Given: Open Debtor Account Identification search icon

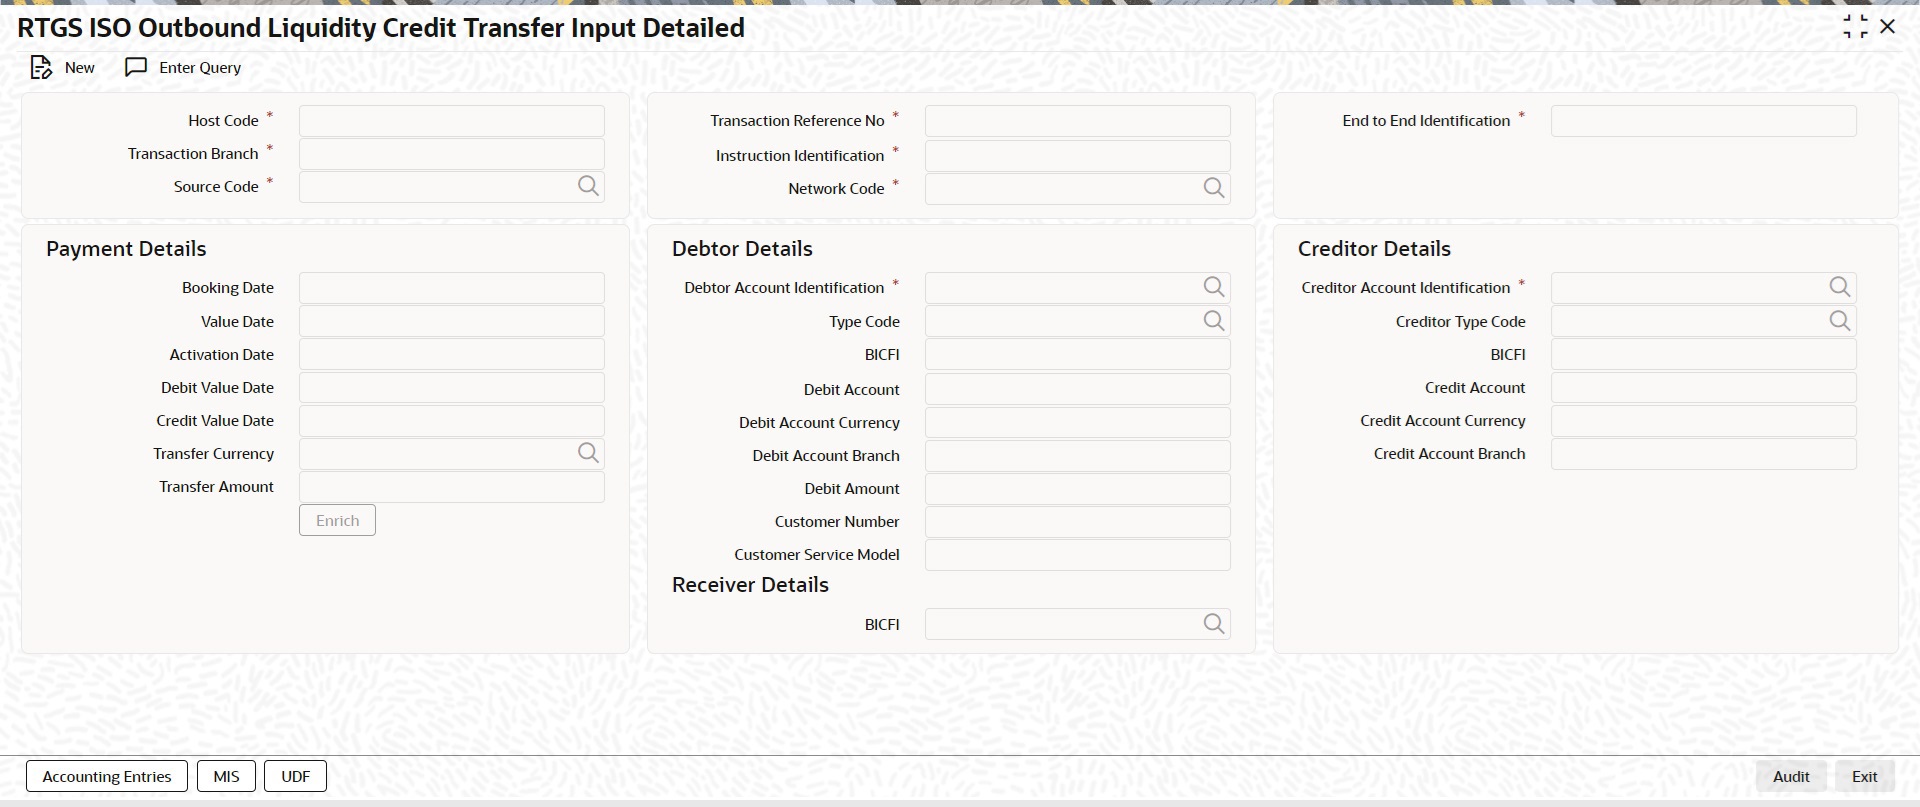Looking at the screenshot, I should [1214, 287].
